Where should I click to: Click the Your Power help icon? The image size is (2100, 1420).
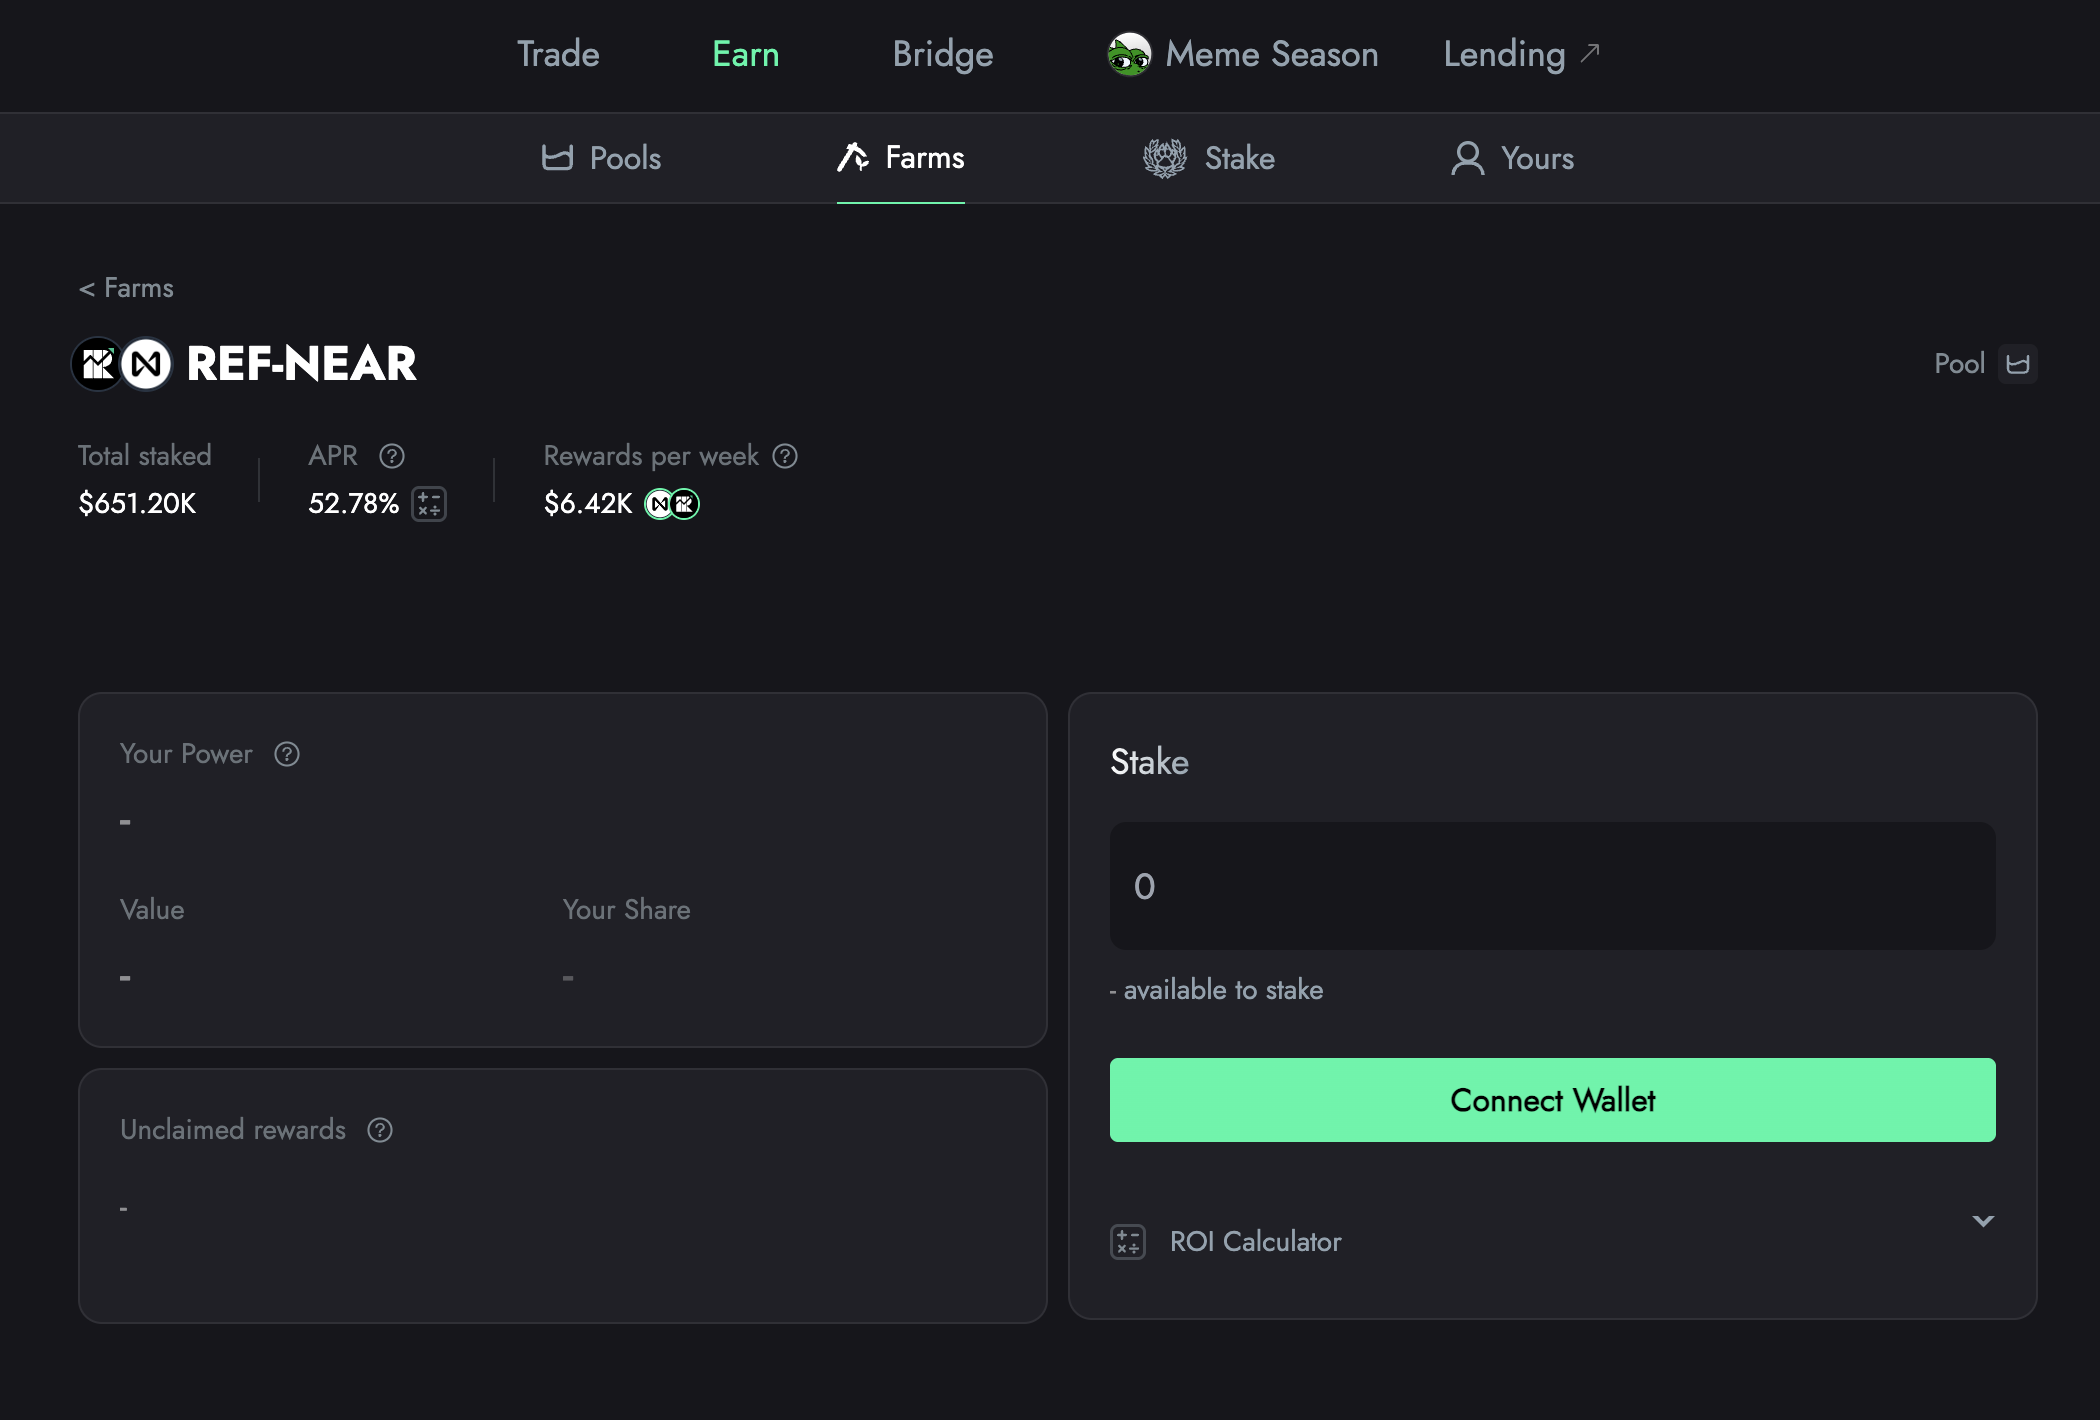point(287,754)
